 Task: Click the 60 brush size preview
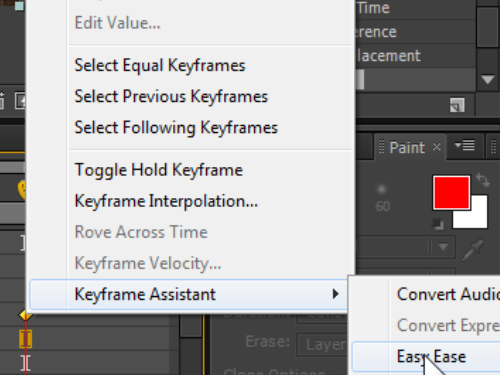[382, 199]
